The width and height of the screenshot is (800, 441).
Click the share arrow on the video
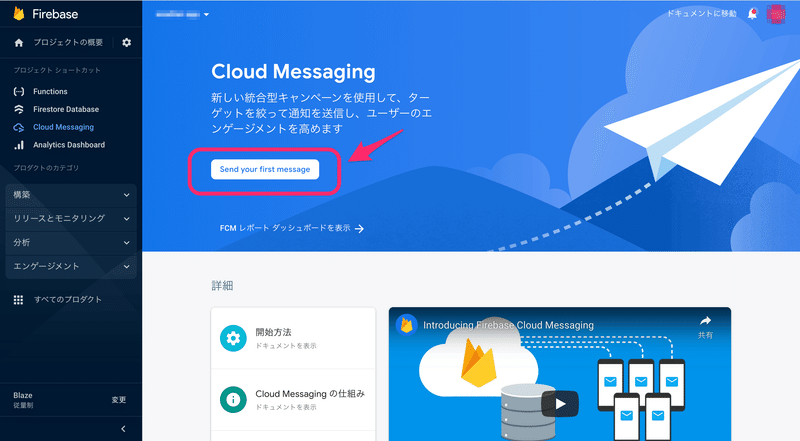pyautogui.click(x=705, y=321)
